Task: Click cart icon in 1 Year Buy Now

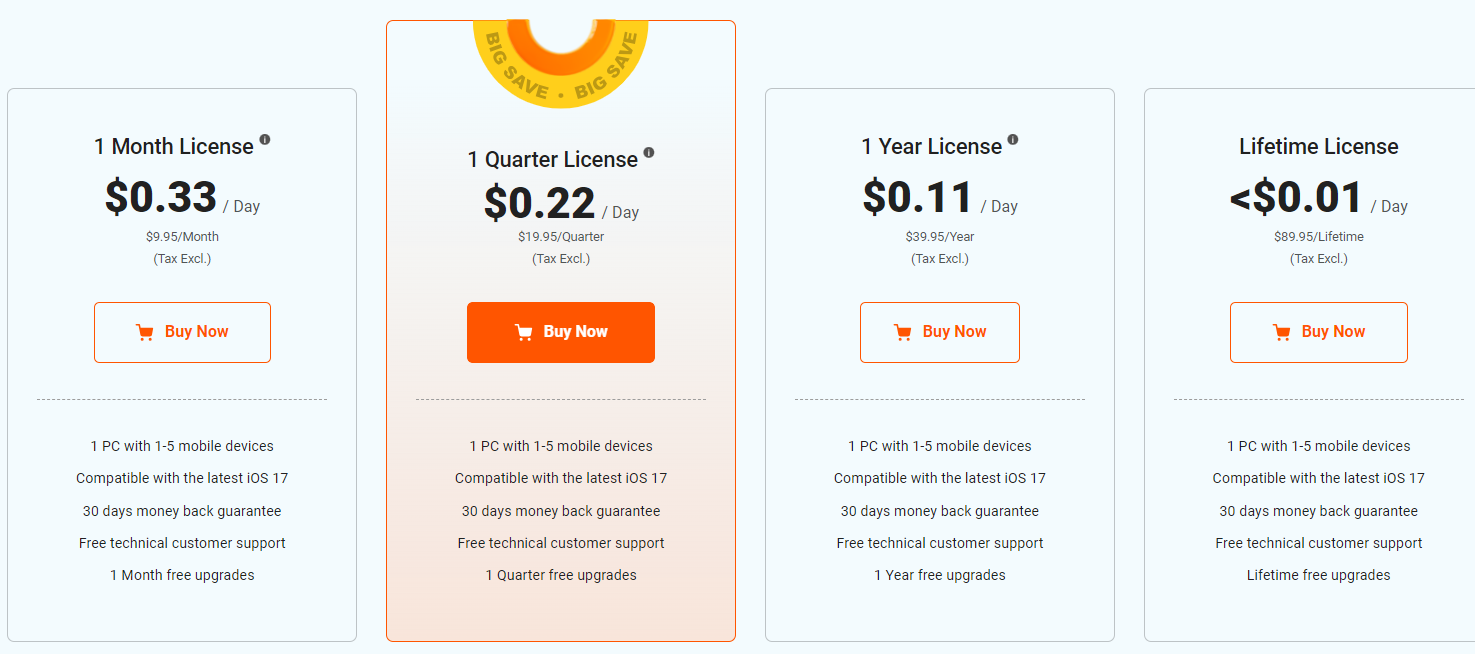Action: (903, 332)
